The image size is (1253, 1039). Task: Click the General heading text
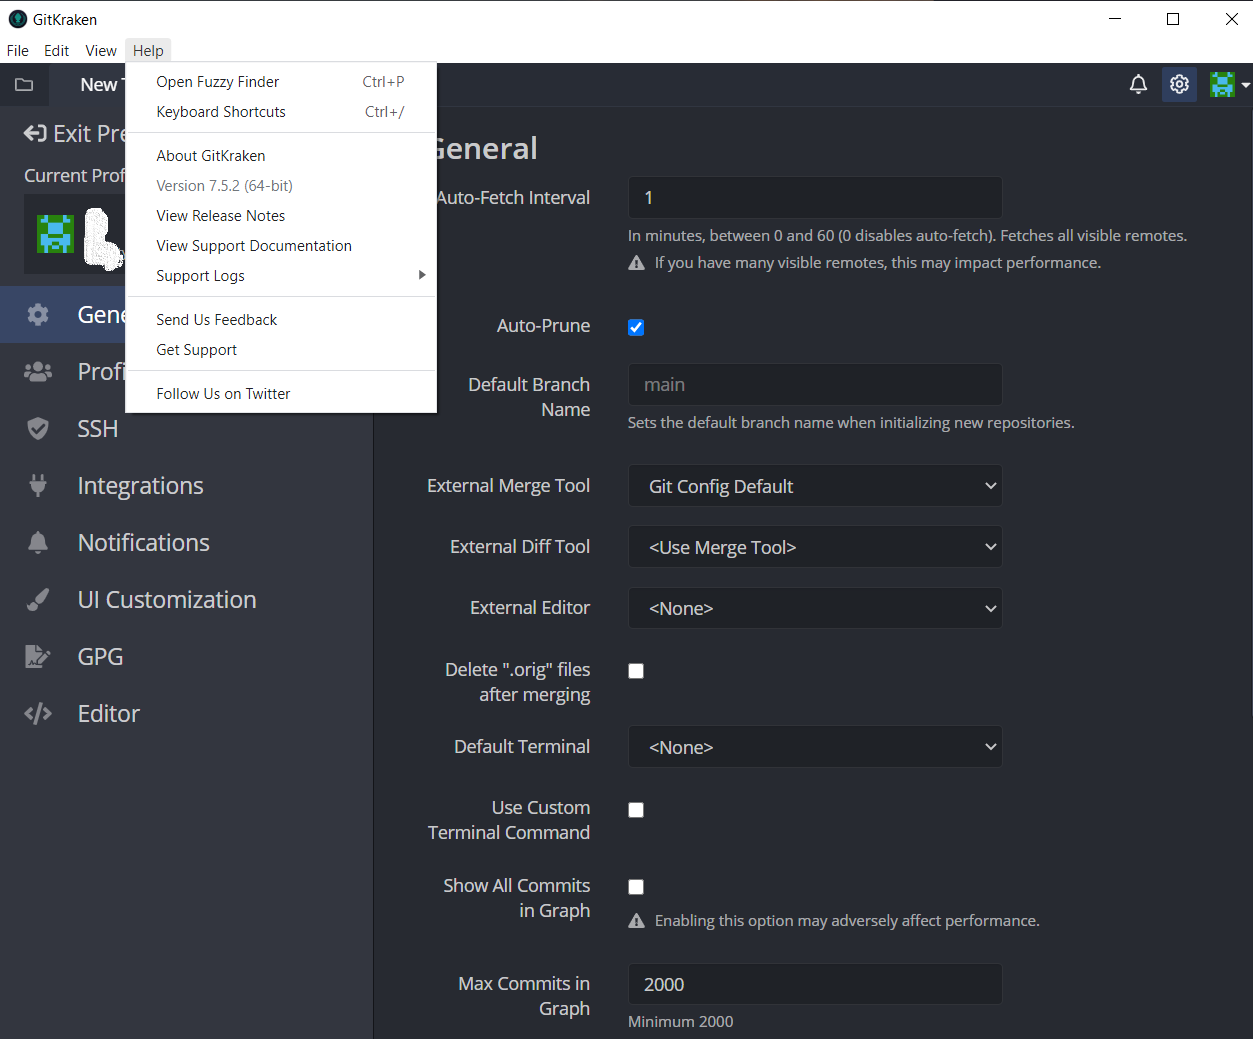pos(487,149)
